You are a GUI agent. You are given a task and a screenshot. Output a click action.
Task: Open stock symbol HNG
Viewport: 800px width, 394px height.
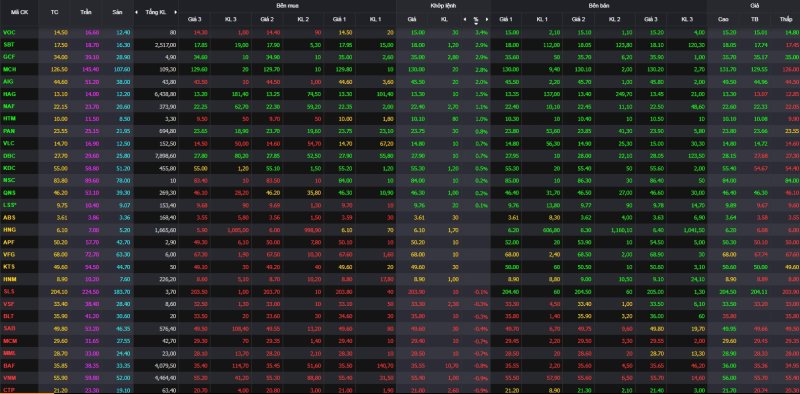[9, 230]
